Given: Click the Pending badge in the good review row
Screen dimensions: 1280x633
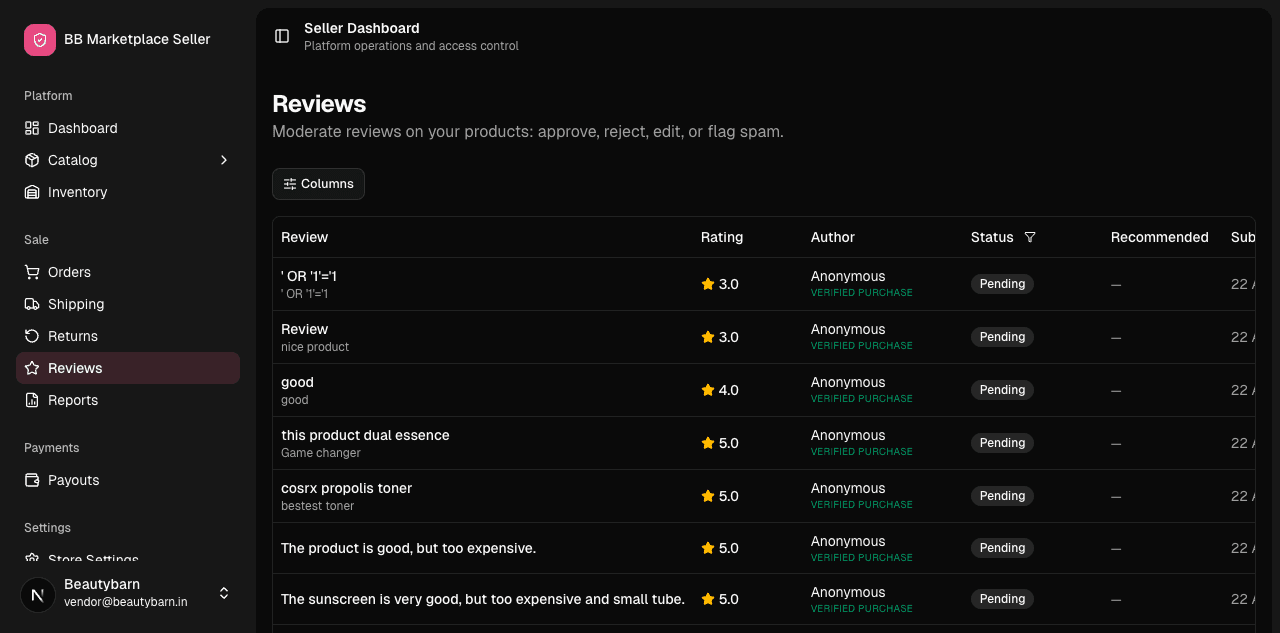Looking at the screenshot, I should [x=1002, y=390].
